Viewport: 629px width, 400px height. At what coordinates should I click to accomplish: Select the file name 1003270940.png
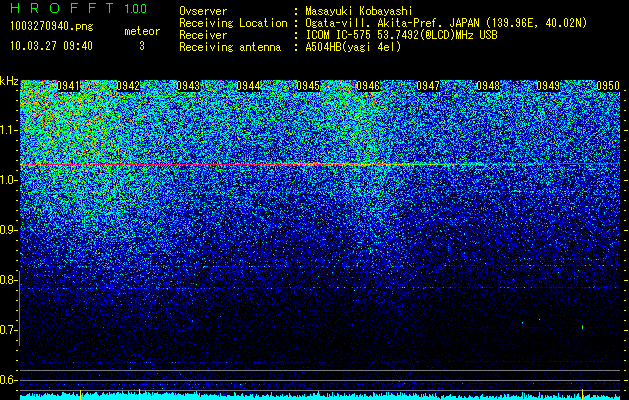[x=52, y=26]
